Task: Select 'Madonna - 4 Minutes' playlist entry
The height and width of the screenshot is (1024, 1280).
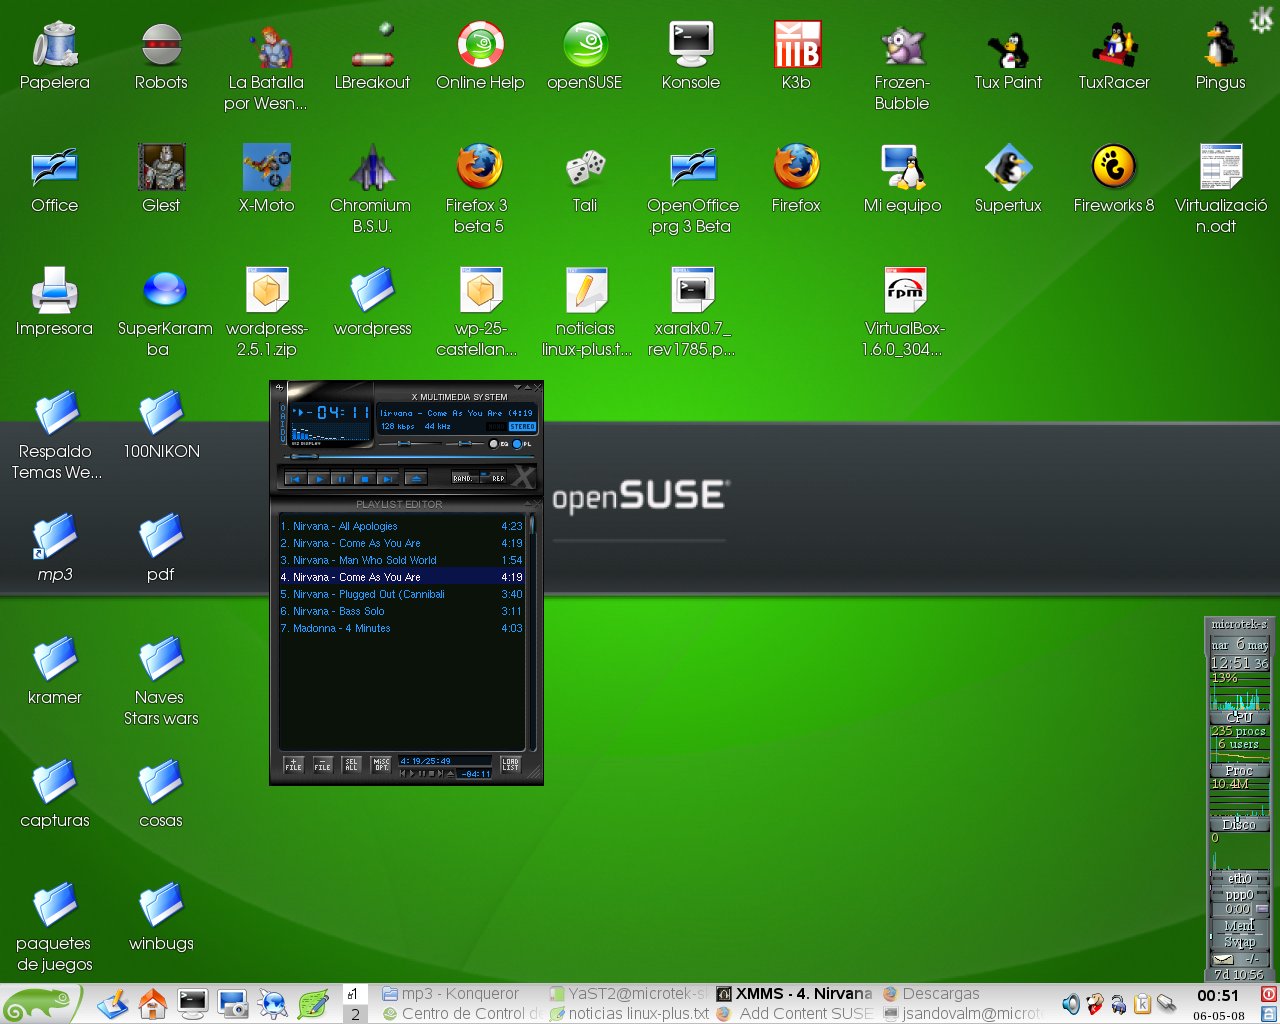Action: (x=401, y=628)
